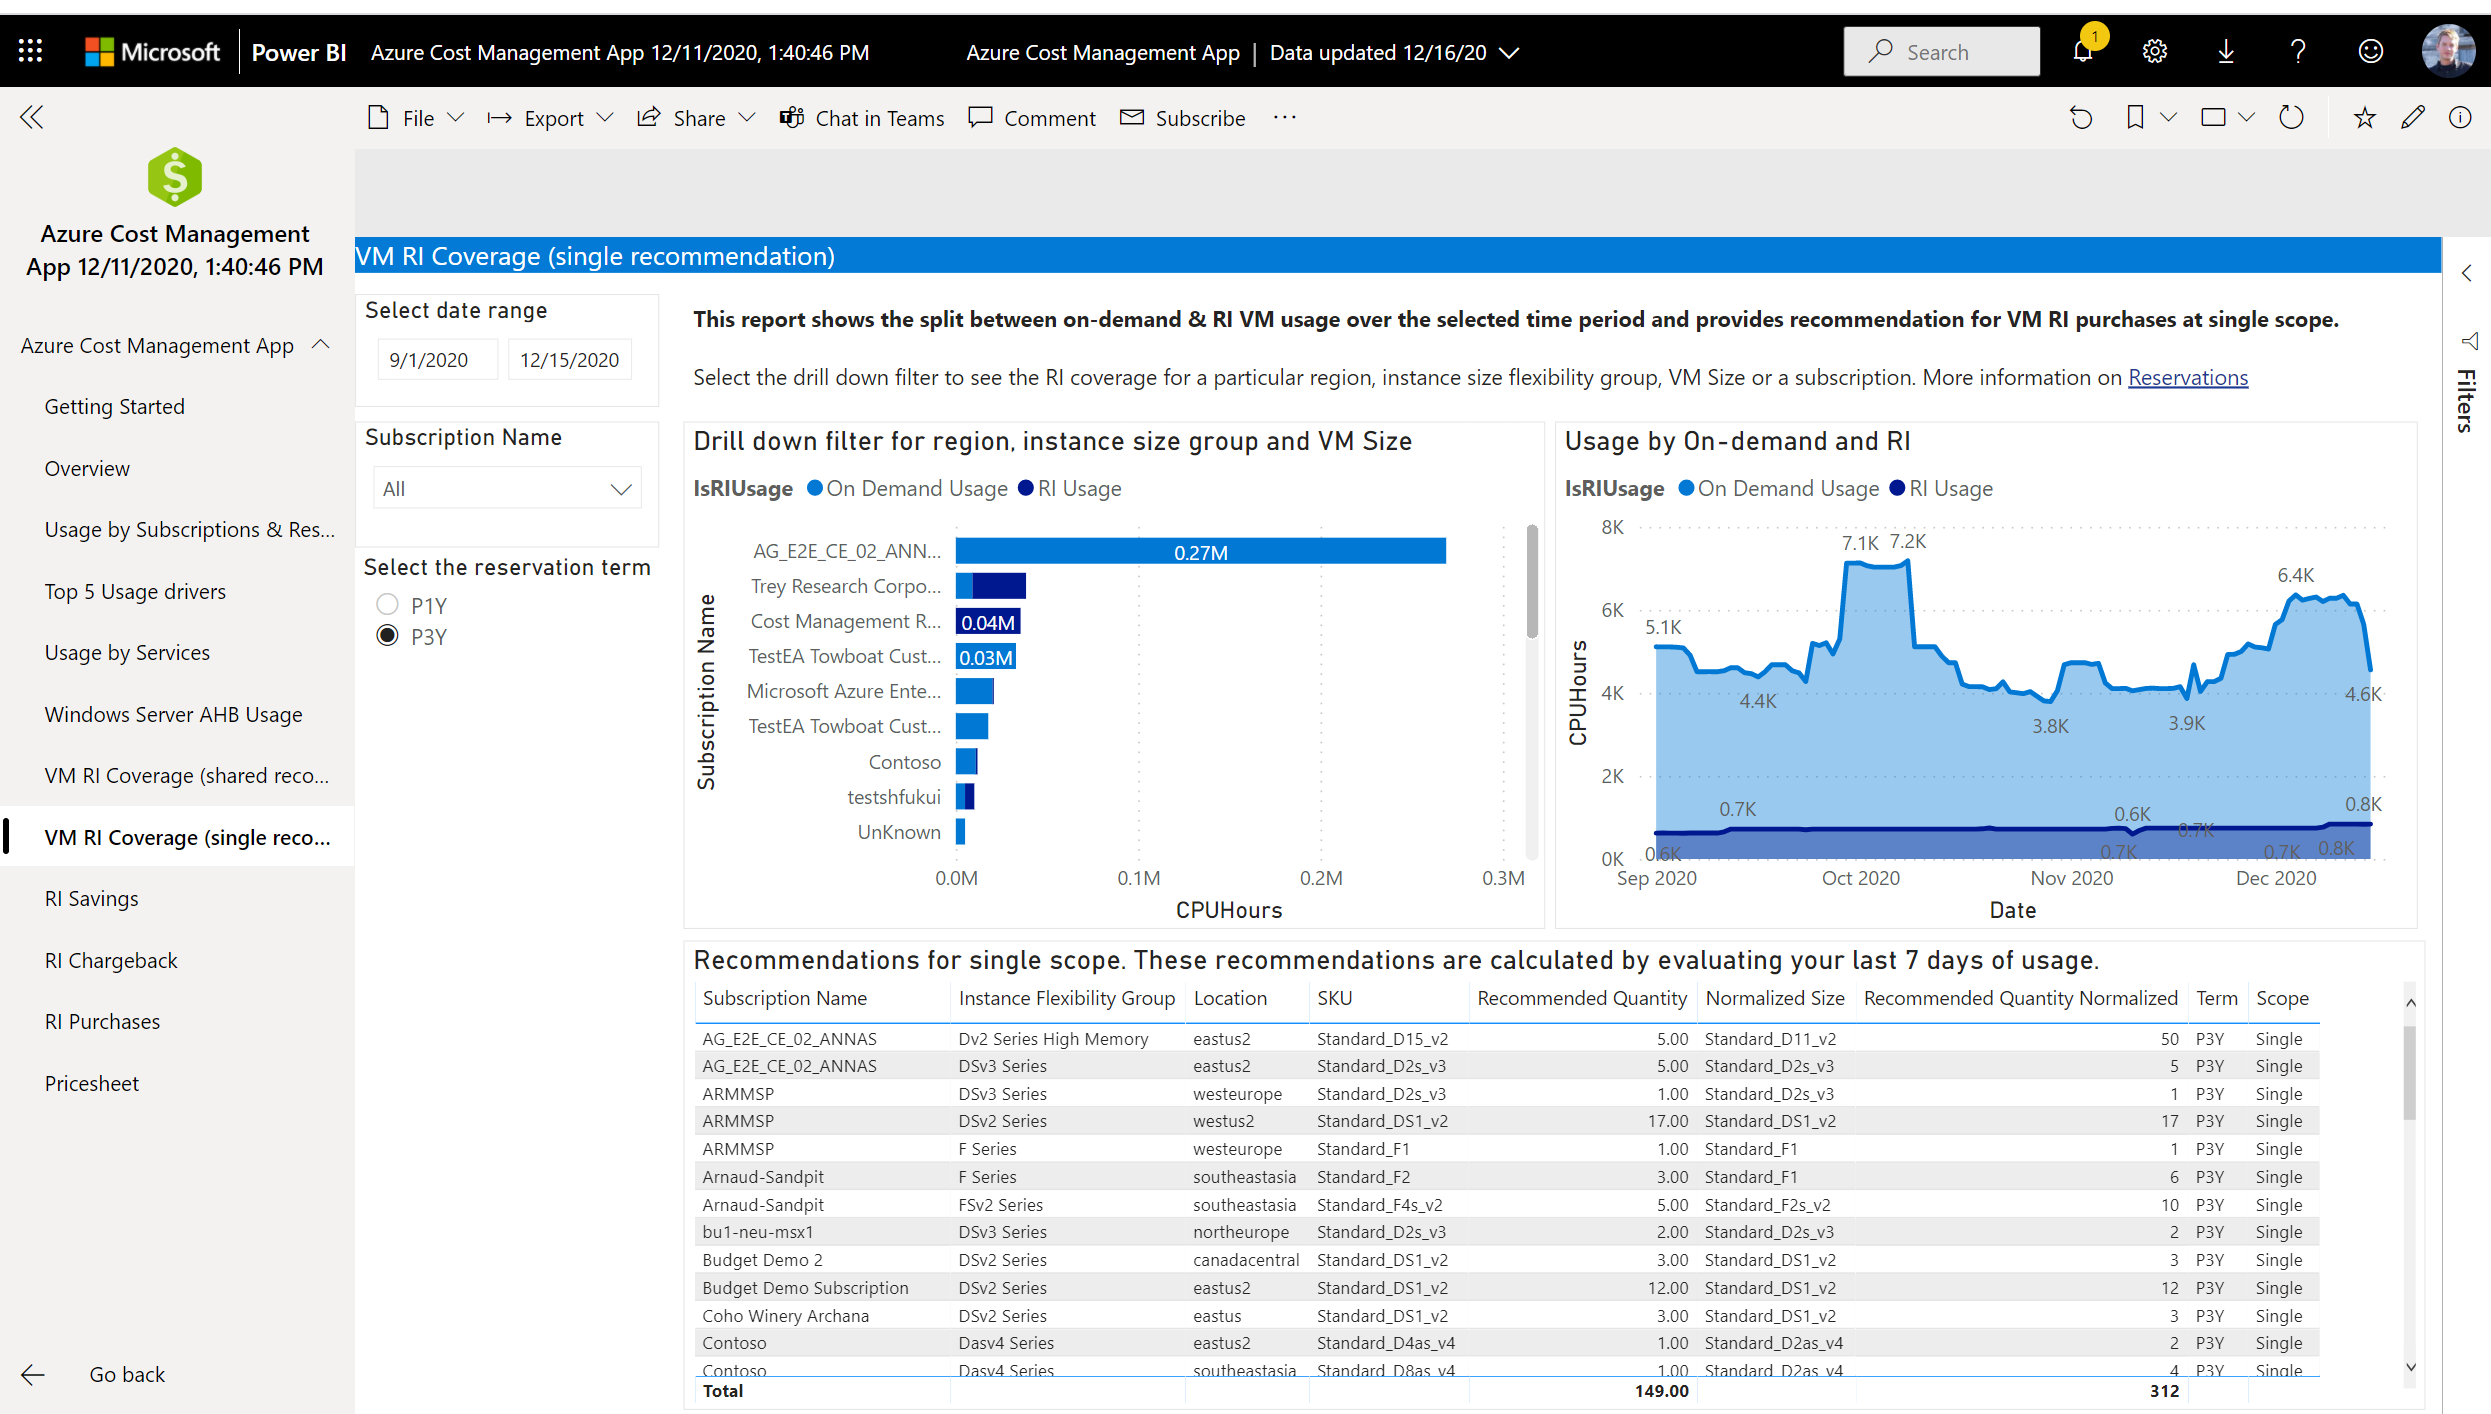Click RI Usage legend in area chart
The image size is (2491, 1414).
tap(1941, 489)
